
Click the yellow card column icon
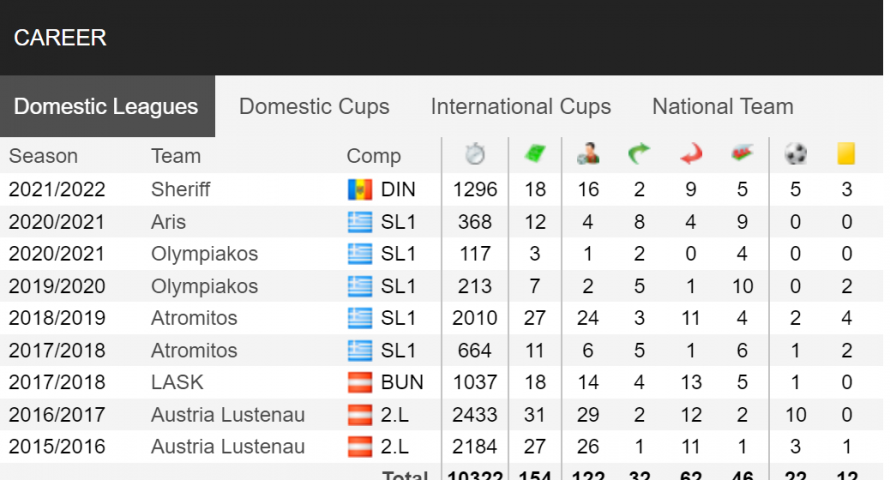pos(846,154)
